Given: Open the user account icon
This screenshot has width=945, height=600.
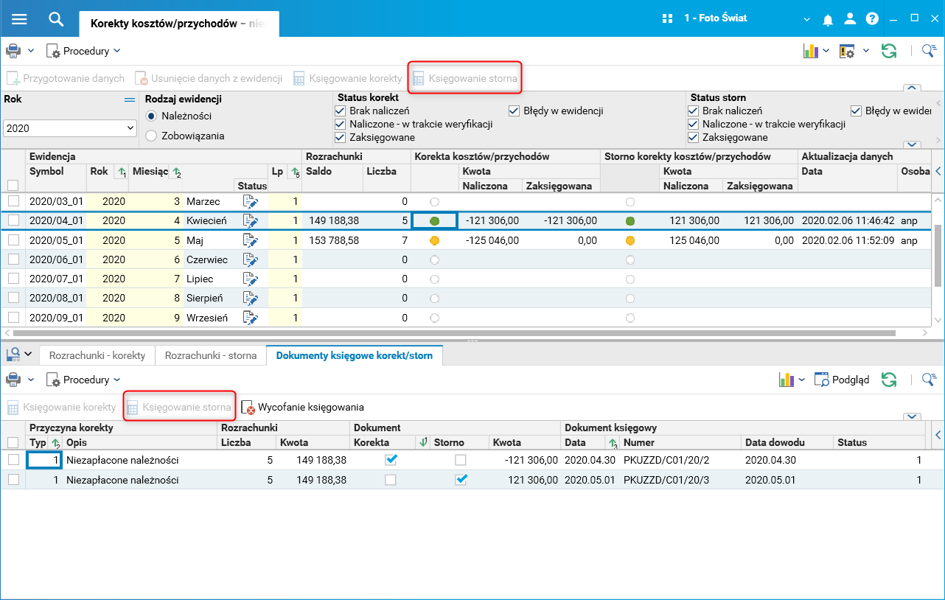Looking at the screenshot, I should click(x=850, y=19).
